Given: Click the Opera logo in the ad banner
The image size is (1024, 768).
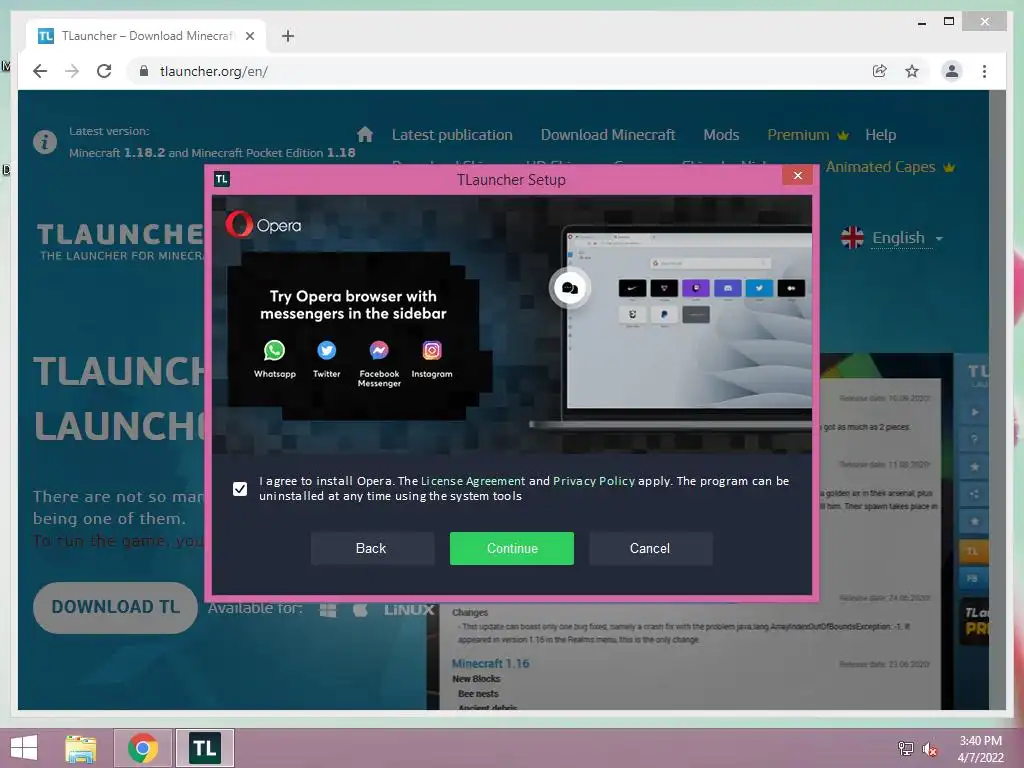Looking at the screenshot, I should [263, 225].
